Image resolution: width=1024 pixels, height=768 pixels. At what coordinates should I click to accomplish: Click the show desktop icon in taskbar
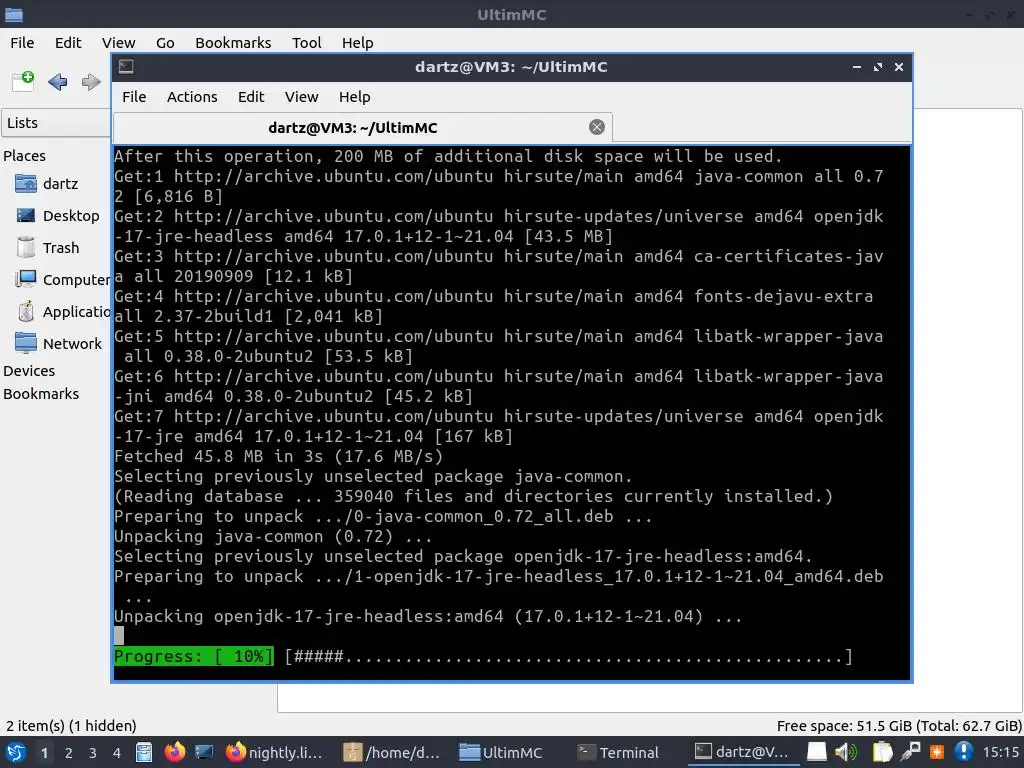coord(204,752)
